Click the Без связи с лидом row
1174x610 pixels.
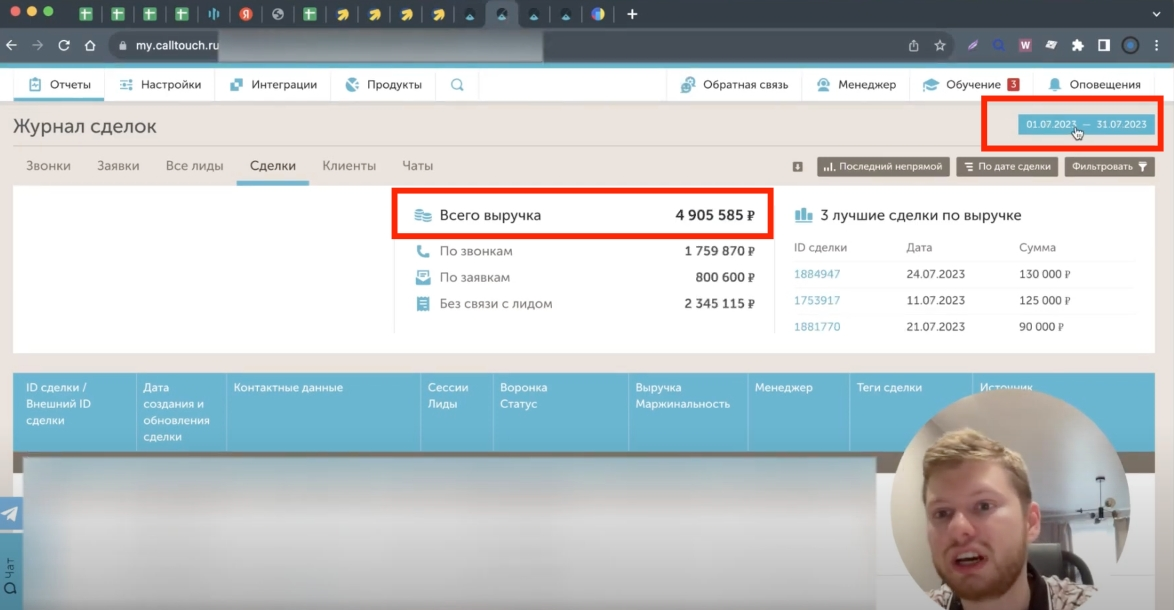584,303
